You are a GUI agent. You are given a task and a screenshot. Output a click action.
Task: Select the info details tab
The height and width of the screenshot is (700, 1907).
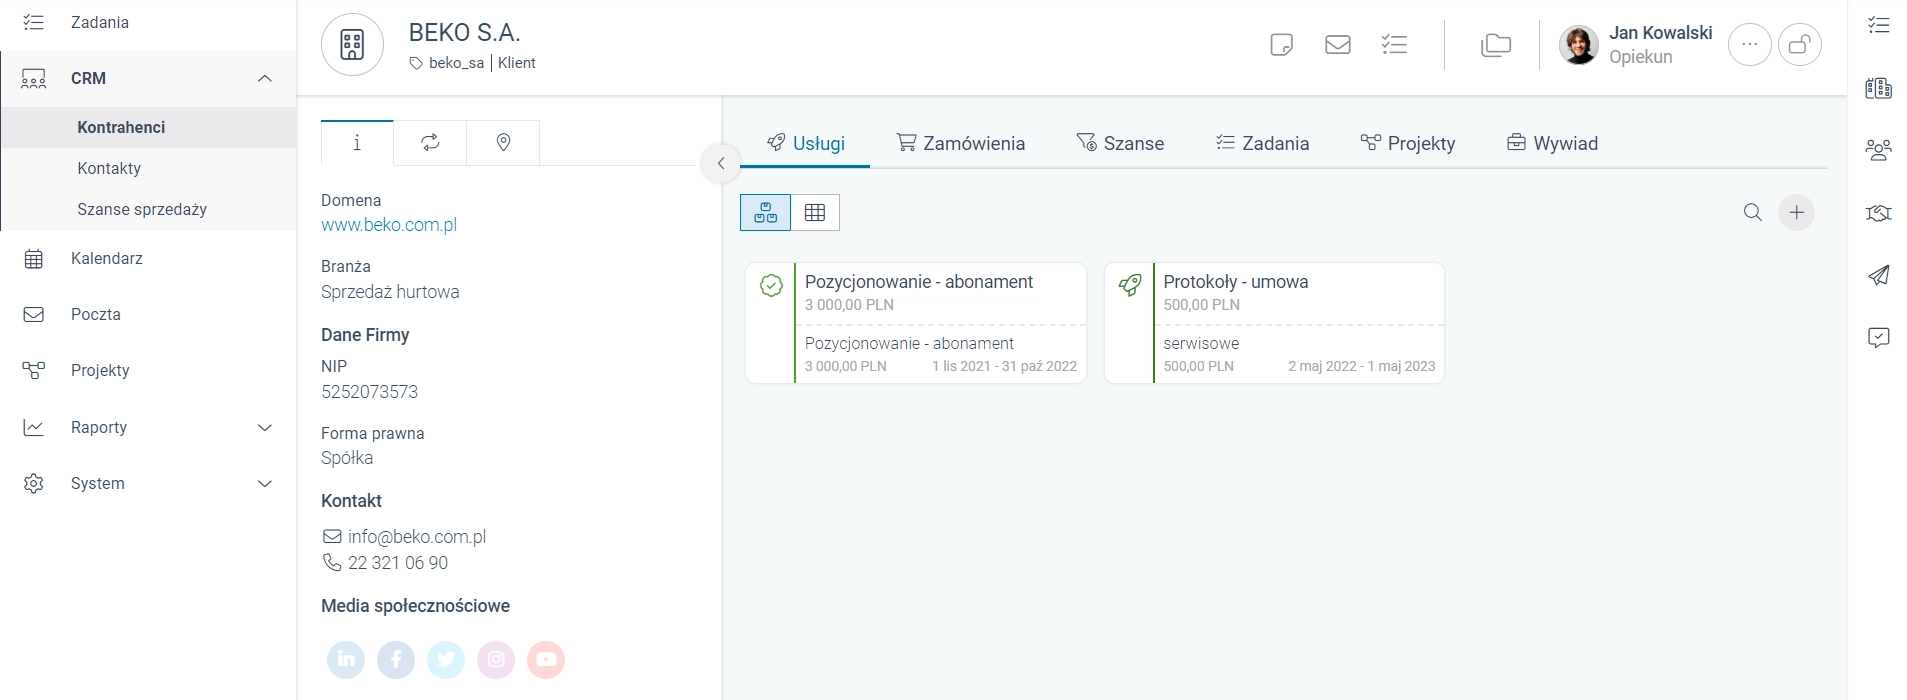[x=357, y=142]
